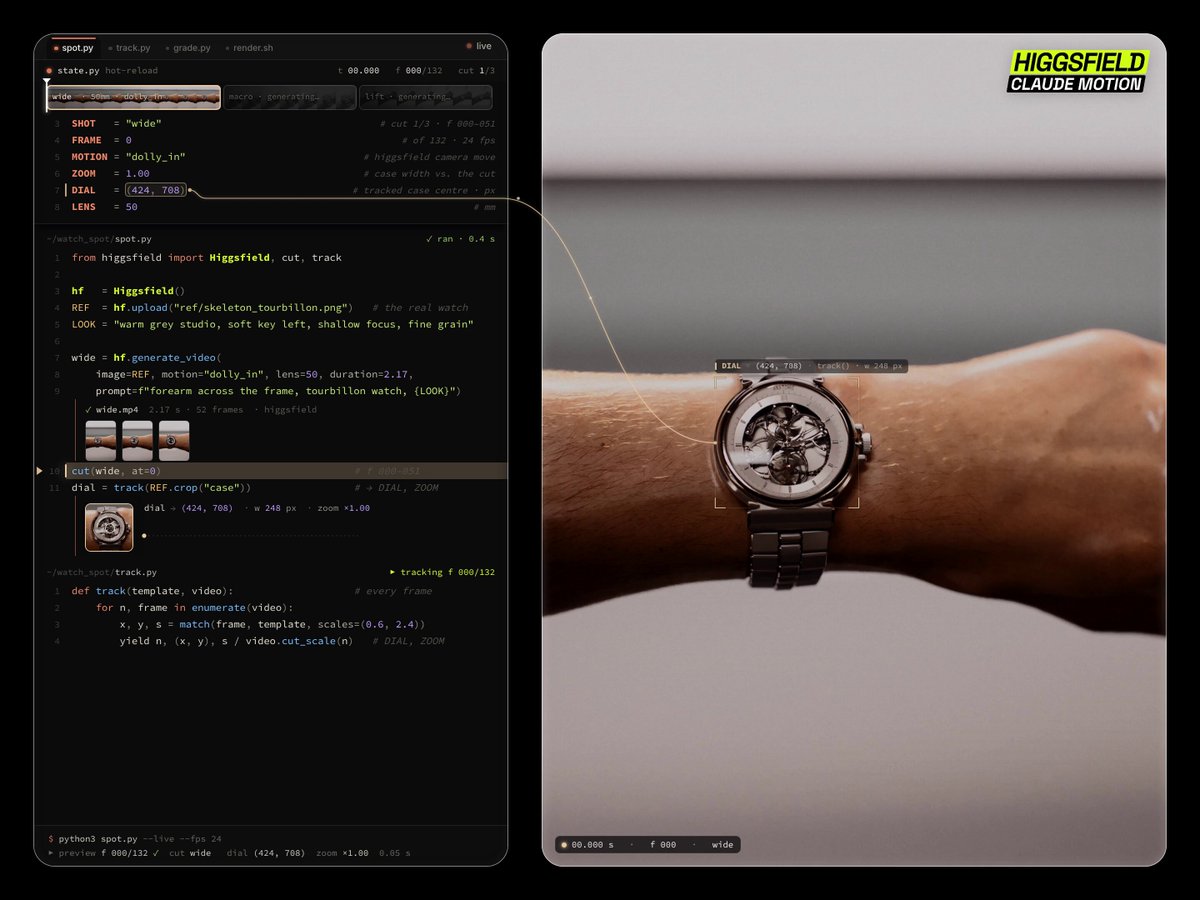Open the grade.py tab
1200x900 pixels.
(188, 47)
